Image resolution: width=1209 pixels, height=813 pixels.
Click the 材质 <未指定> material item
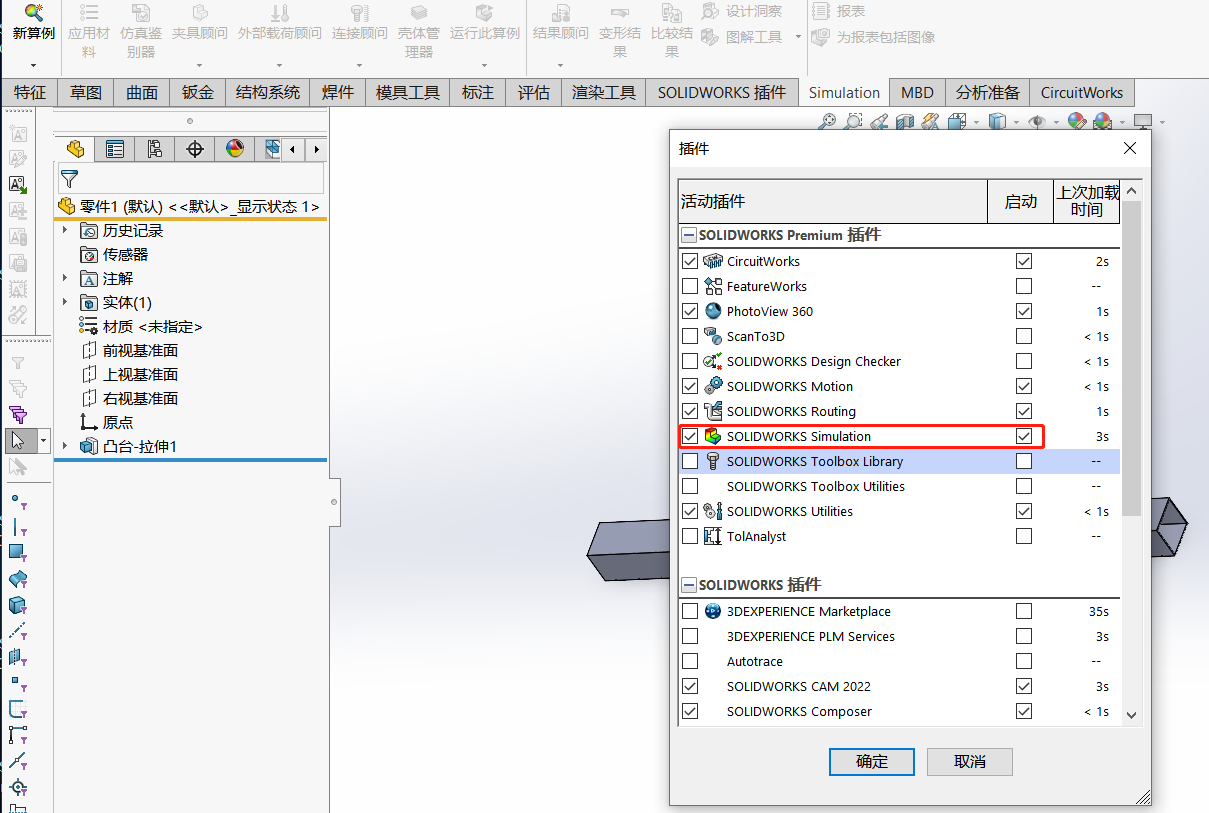click(152, 327)
